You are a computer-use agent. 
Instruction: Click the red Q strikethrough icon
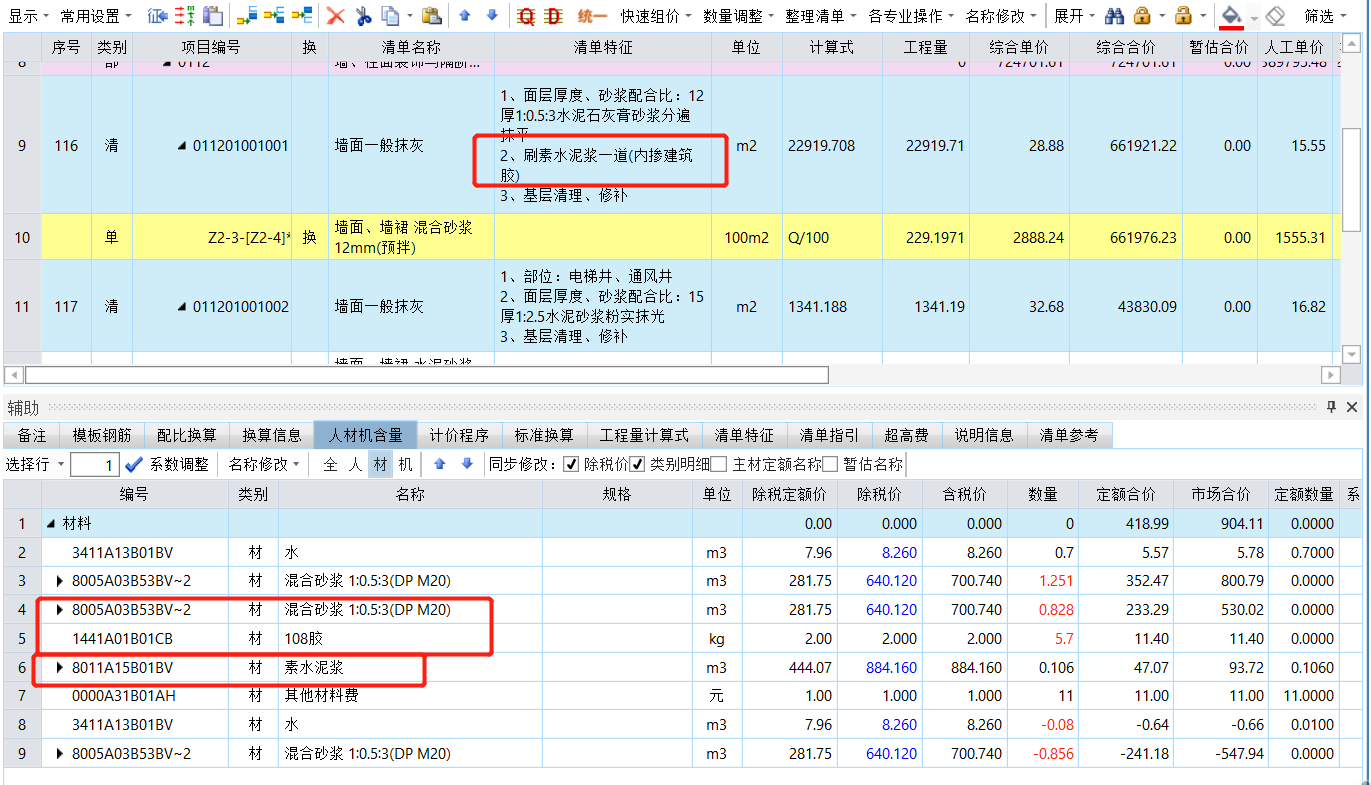tap(526, 15)
